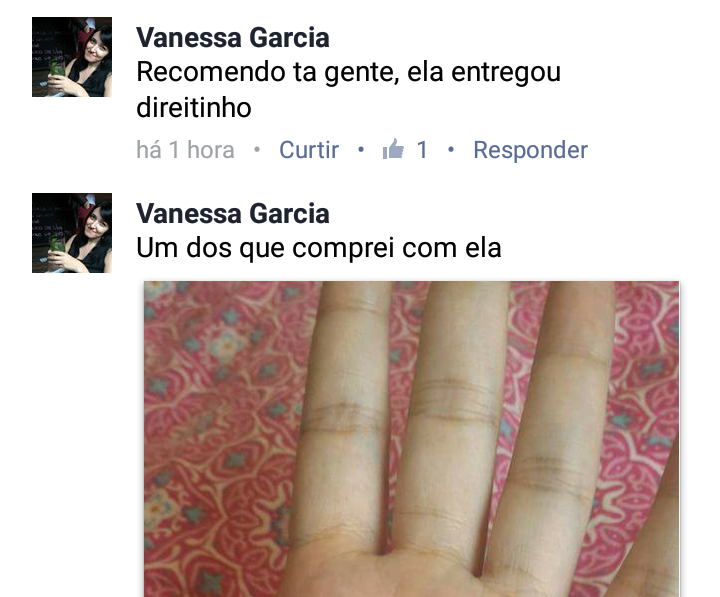The width and height of the screenshot is (720, 597).
Task: Select the comment text 'Recomendo ta gente'
Action: point(267,72)
